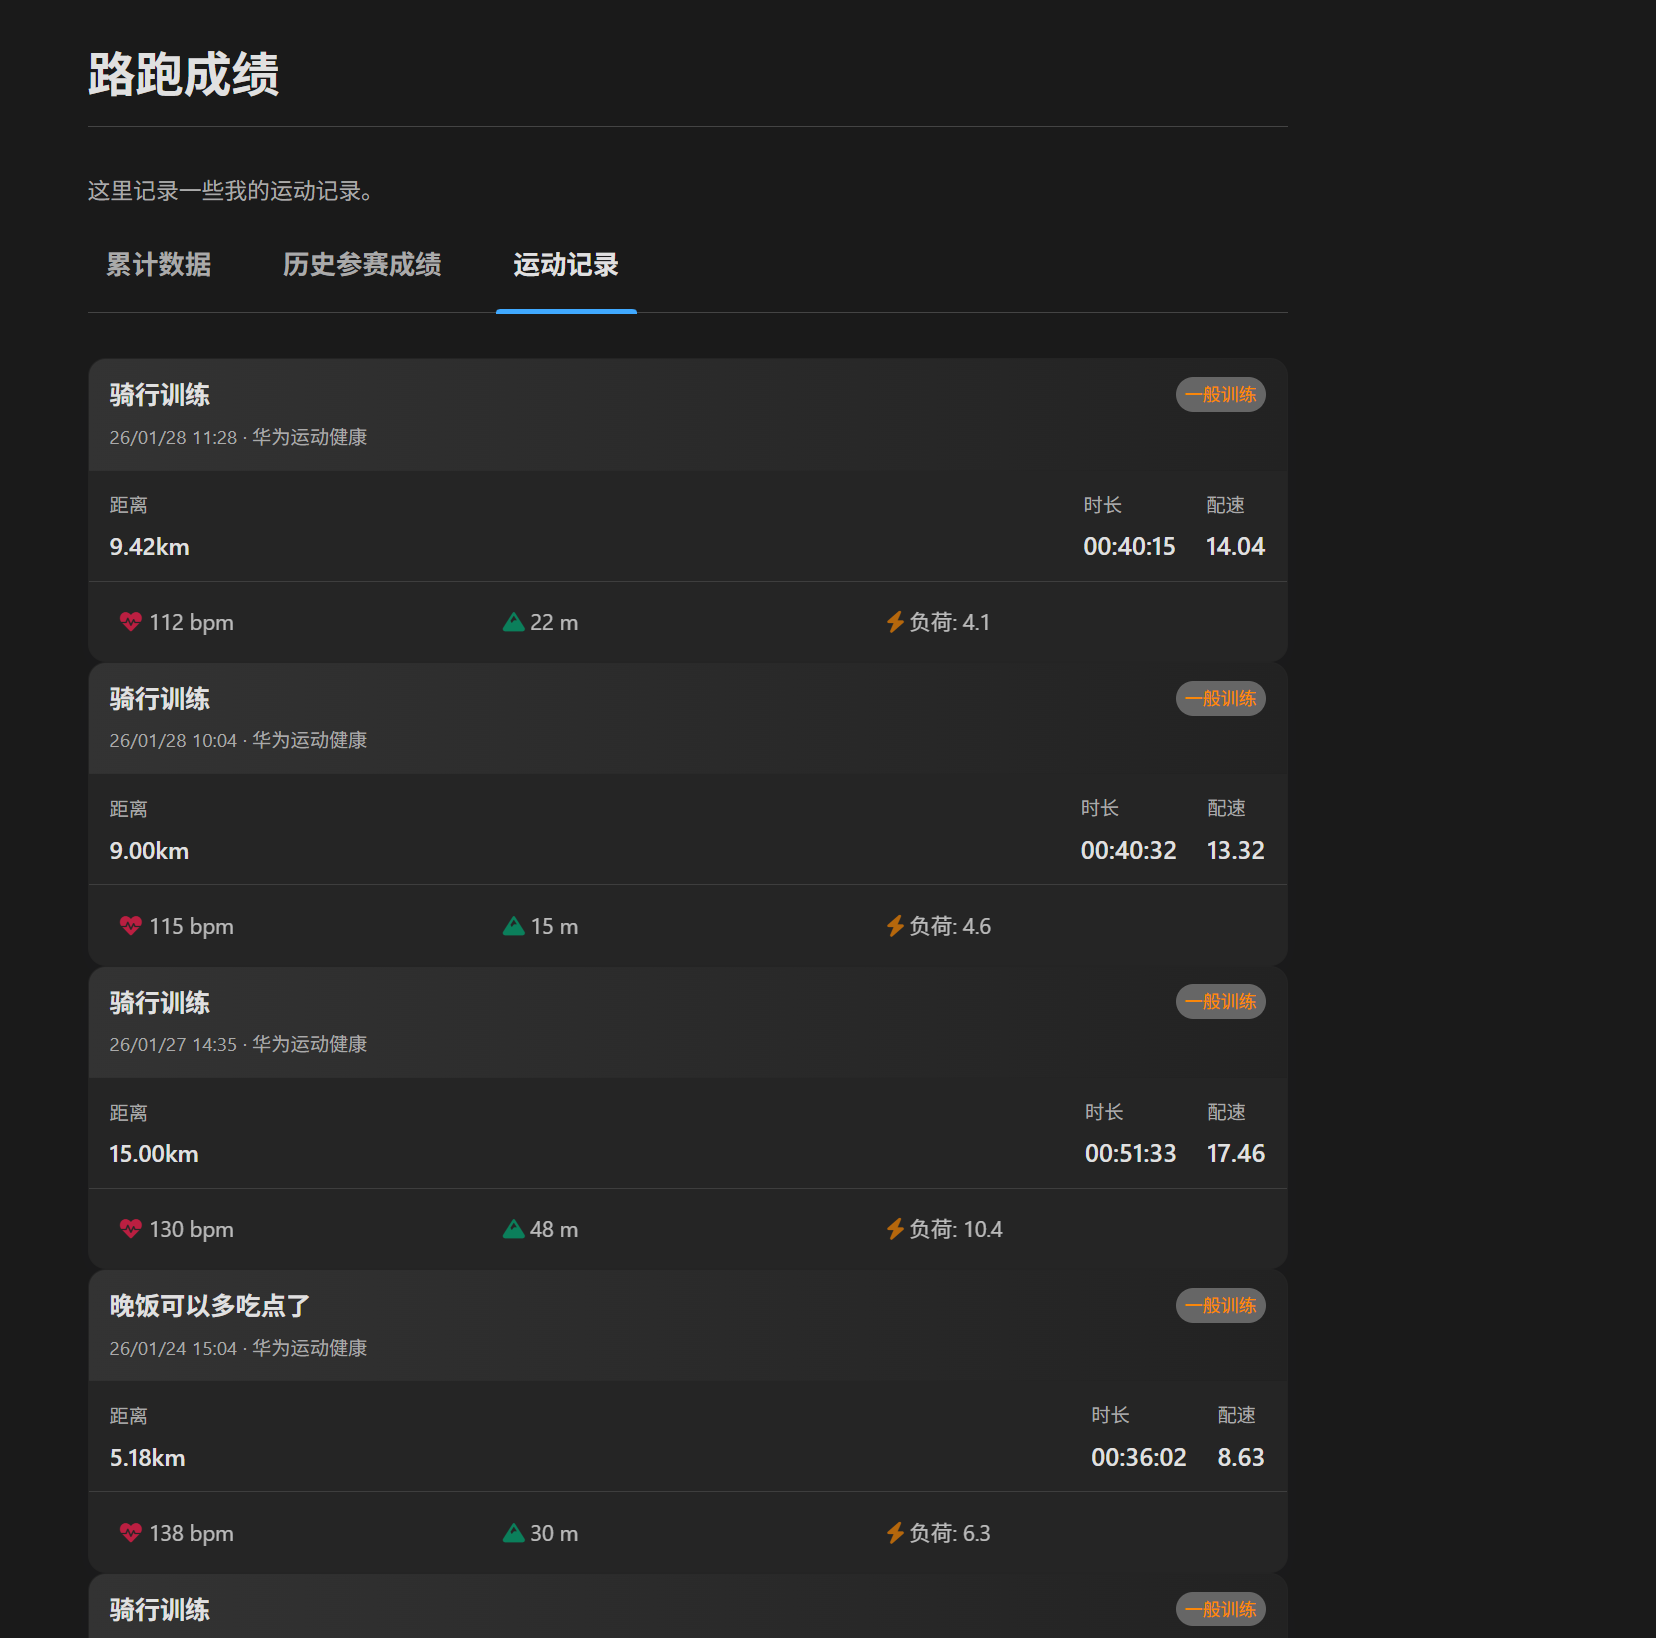Click 一般训练 badge on 10:04 ride
This screenshot has width=1656, height=1638.
coord(1220,699)
